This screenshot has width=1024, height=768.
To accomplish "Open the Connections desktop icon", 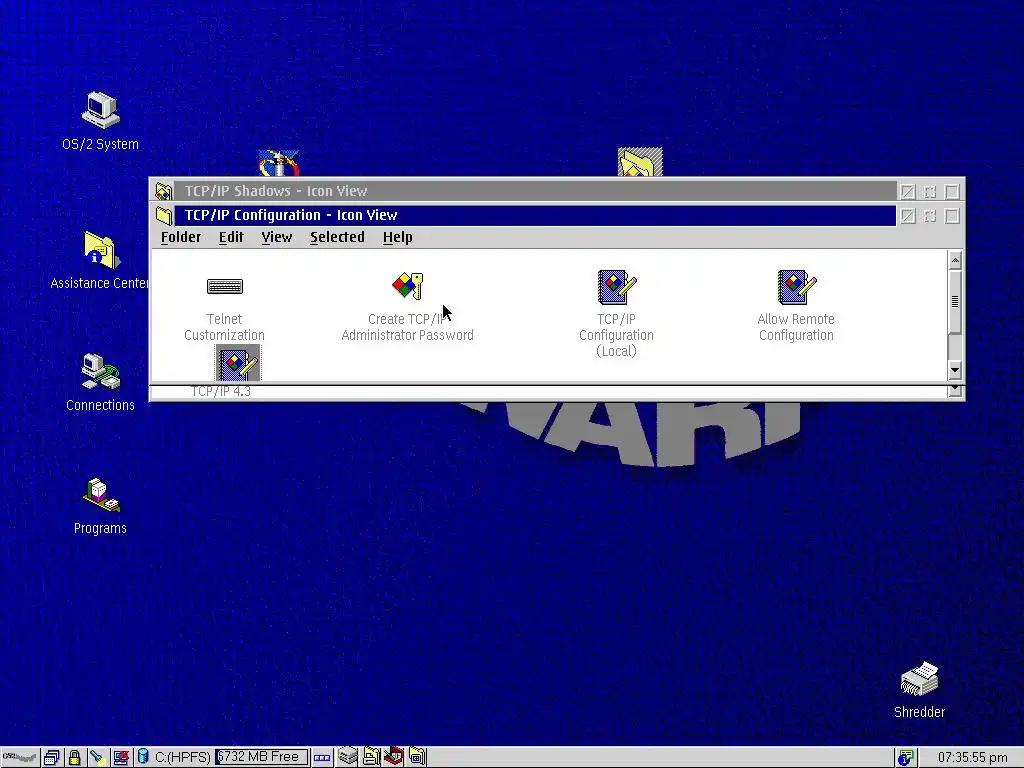I will (101, 372).
